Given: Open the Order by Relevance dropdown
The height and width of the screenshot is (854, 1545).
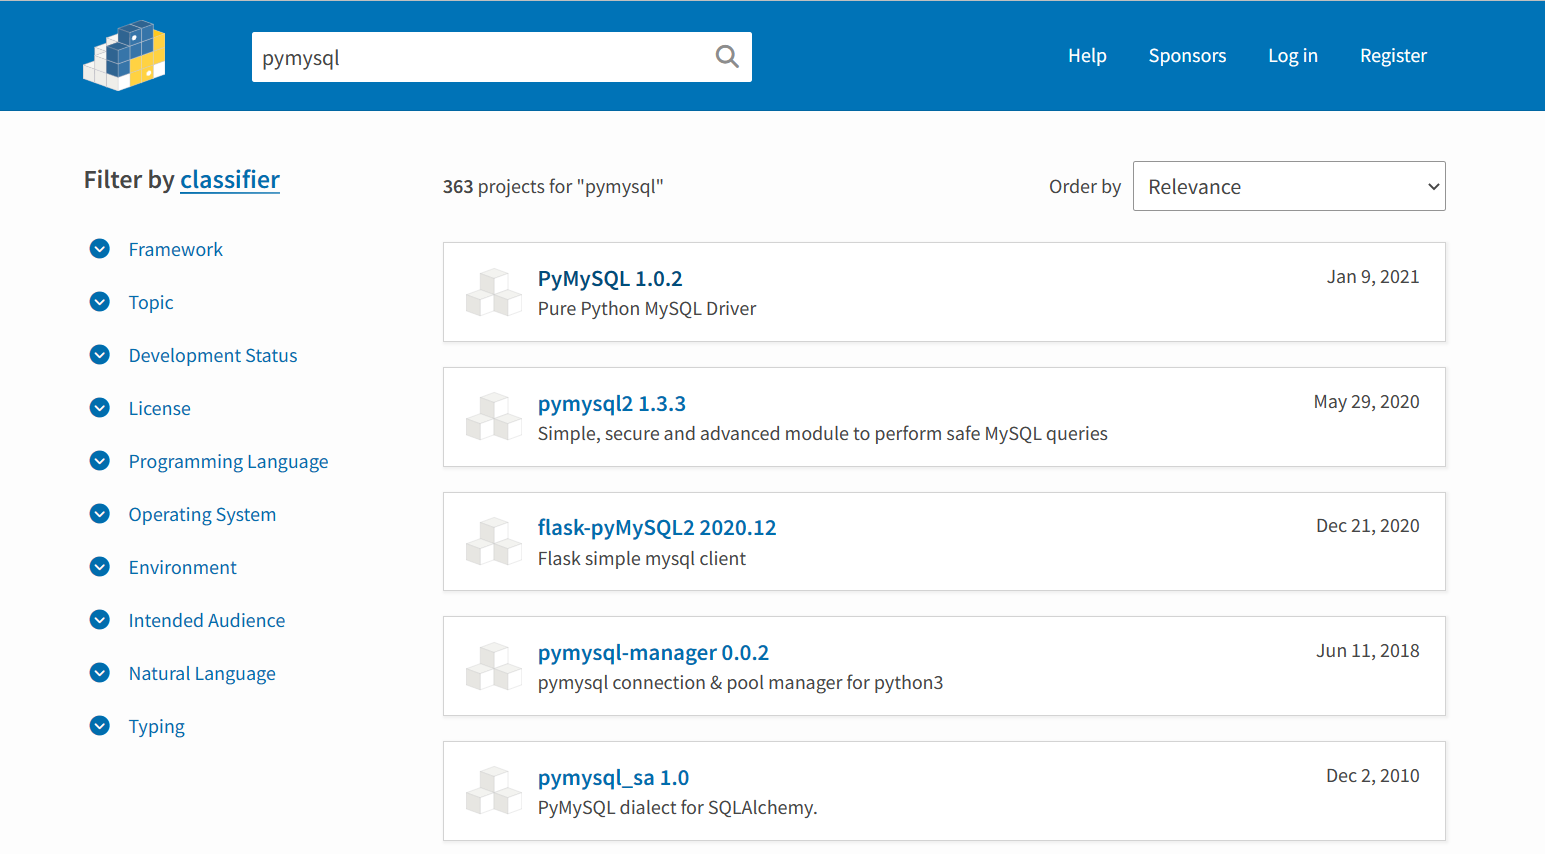Looking at the screenshot, I should (x=1288, y=186).
